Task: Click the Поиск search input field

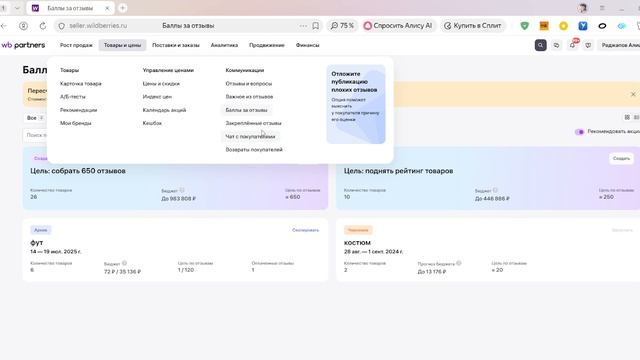Action: point(36,135)
